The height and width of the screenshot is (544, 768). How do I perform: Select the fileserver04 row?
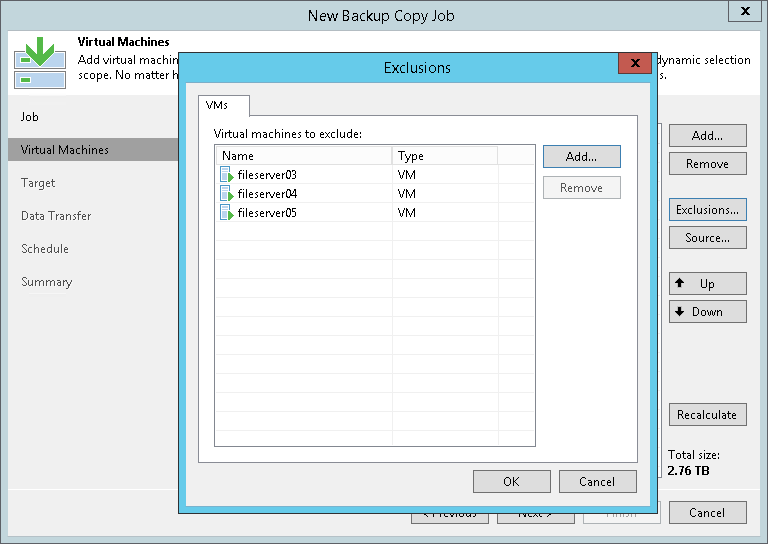coord(375,193)
